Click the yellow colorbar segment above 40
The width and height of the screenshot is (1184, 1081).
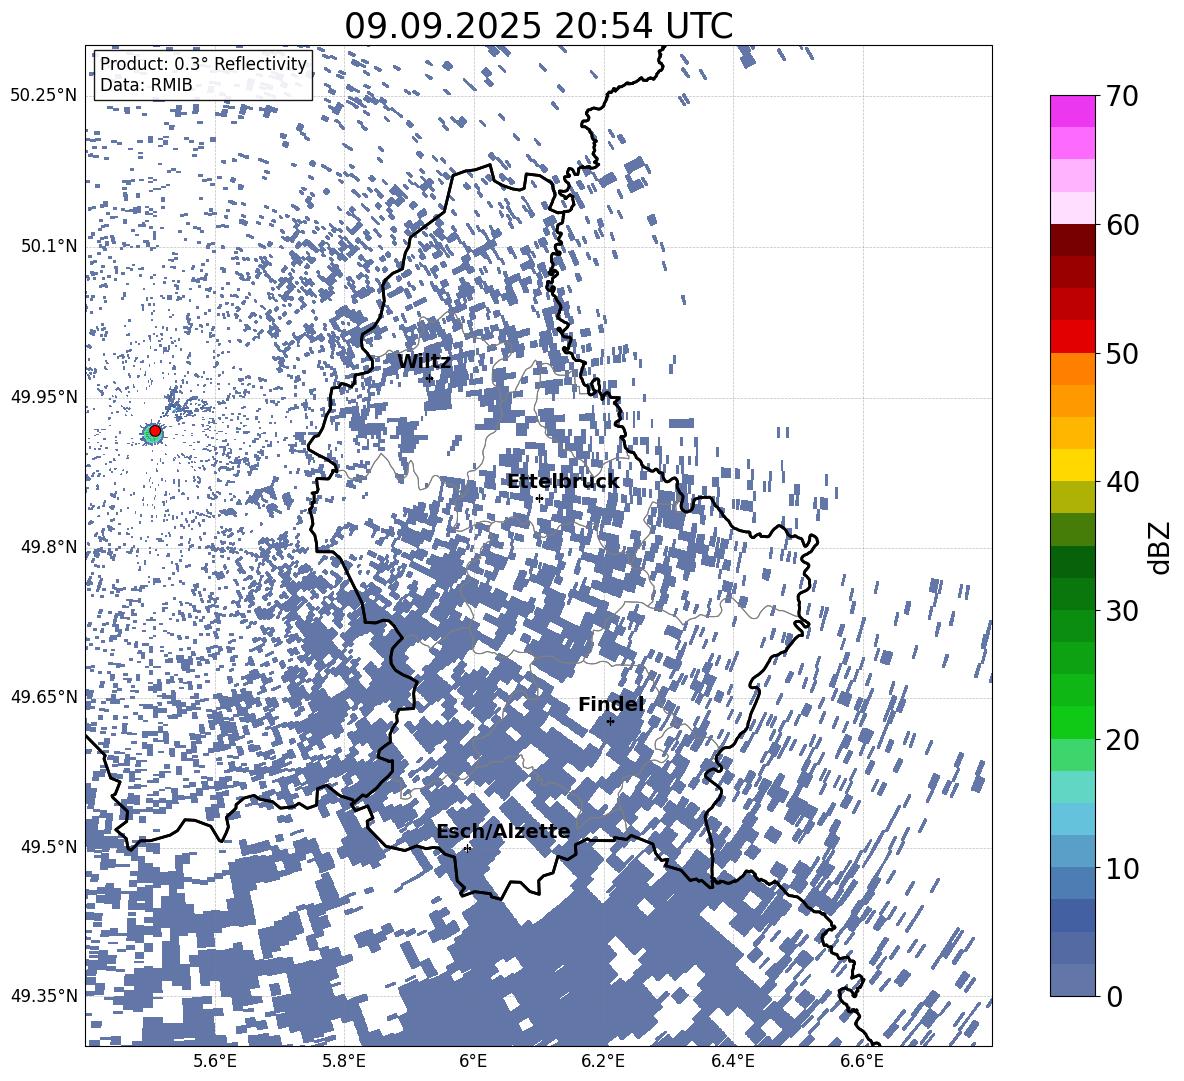click(x=1072, y=465)
